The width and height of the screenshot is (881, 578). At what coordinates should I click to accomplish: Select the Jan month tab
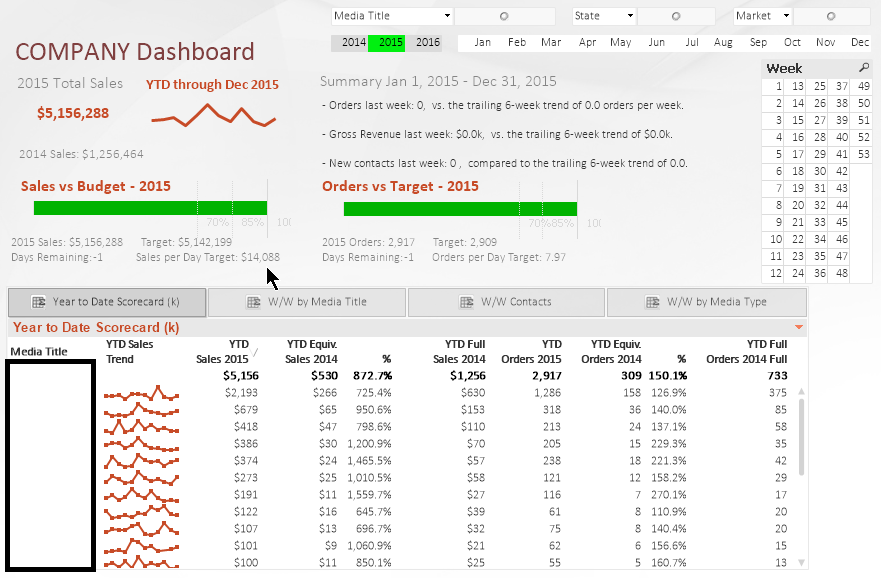tap(482, 43)
